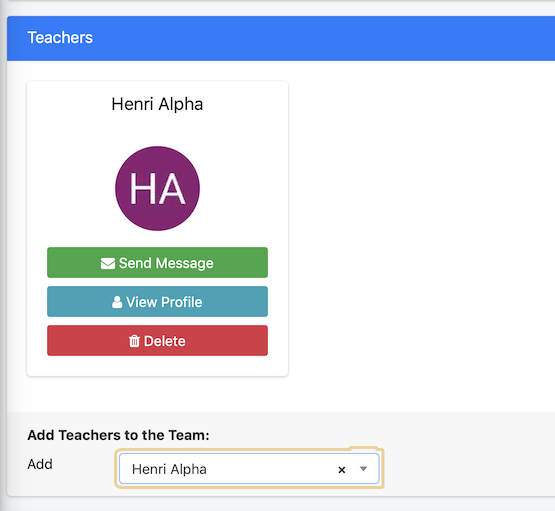Expand the teacher select dropdown arrow
The width and height of the screenshot is (555, 511).
point(363,469)
